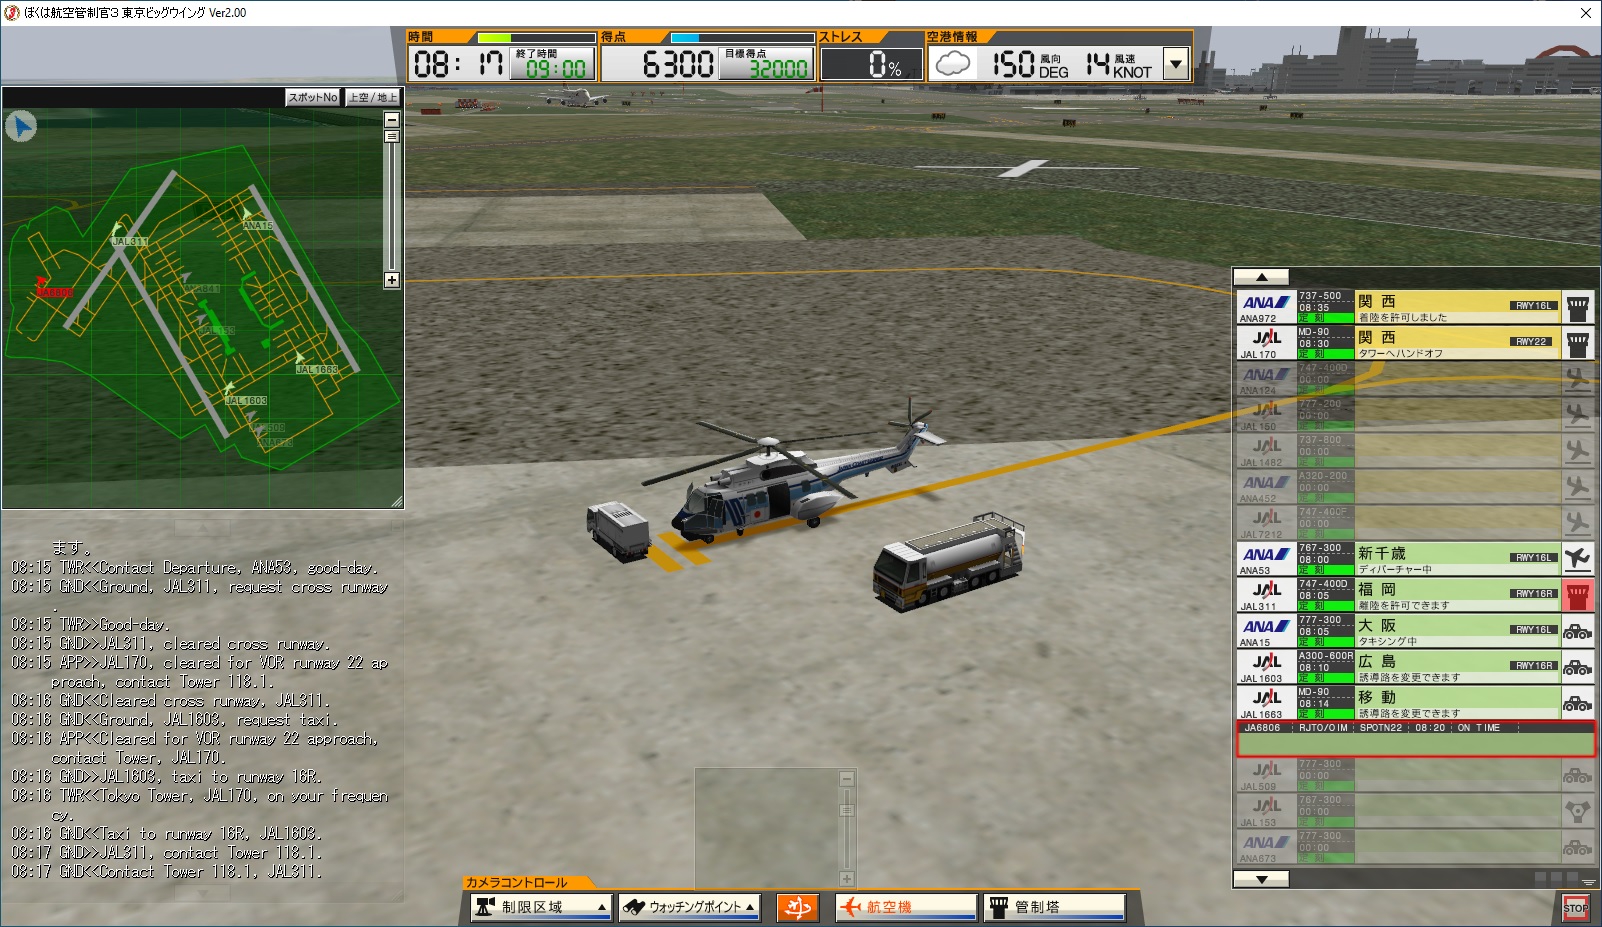The image size is (1602, 927).
Task: Click the orange free camera rotation icon
Action: click(x=798, y=907)
